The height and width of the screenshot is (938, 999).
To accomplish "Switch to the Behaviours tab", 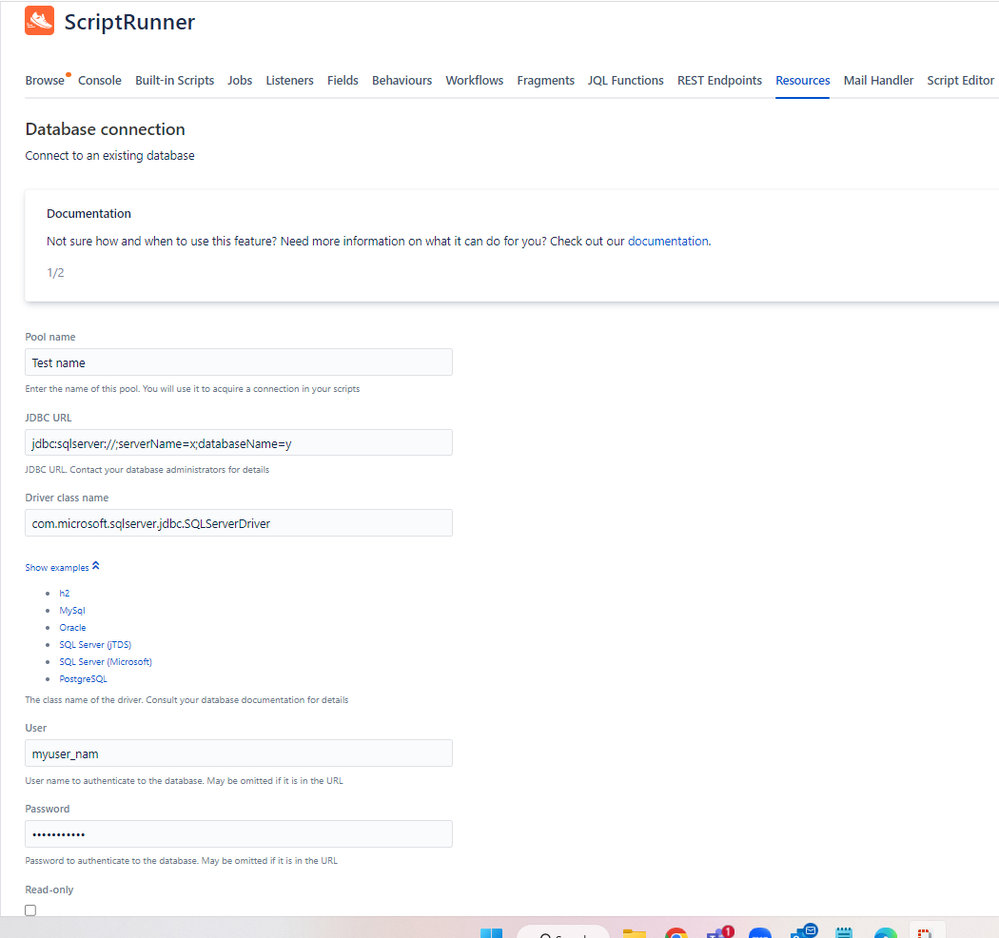I will [402, 80].
